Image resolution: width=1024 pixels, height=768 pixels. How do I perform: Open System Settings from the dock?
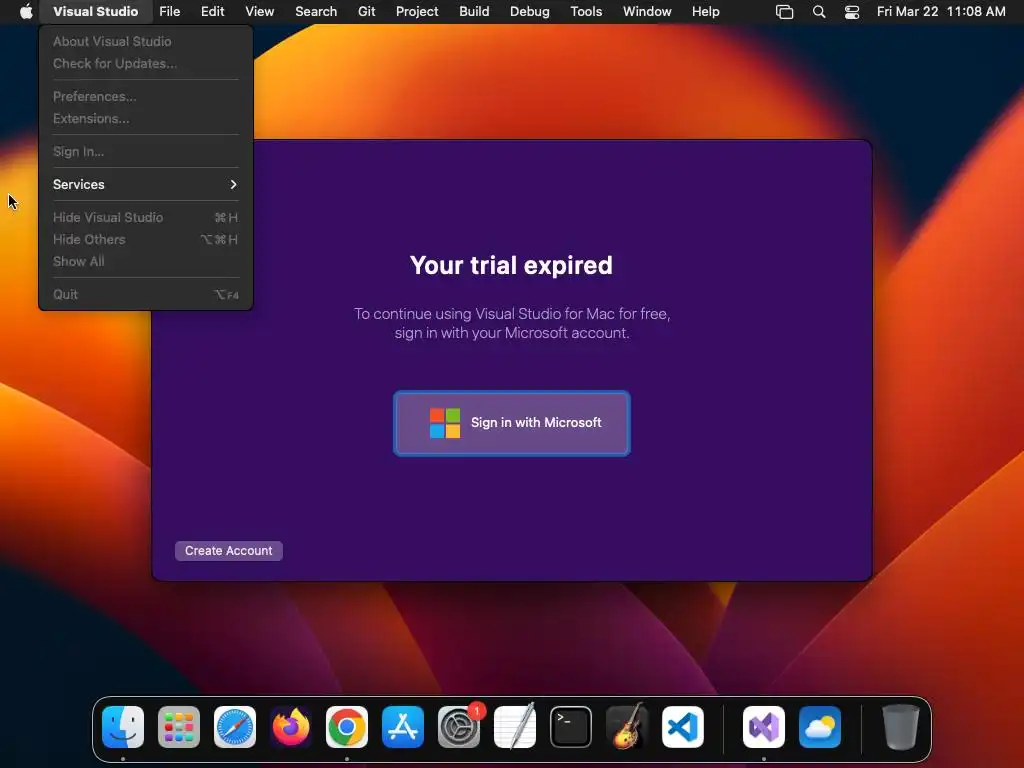pos(459,726)
